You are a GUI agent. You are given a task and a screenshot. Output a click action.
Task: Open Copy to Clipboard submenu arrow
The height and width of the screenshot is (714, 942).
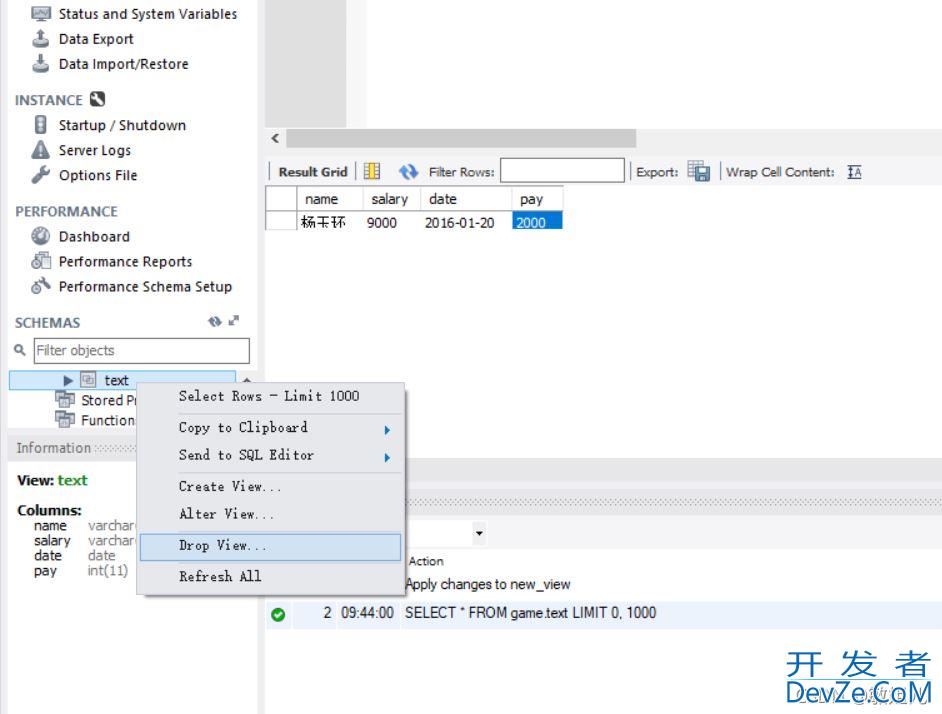click(387, 430)
